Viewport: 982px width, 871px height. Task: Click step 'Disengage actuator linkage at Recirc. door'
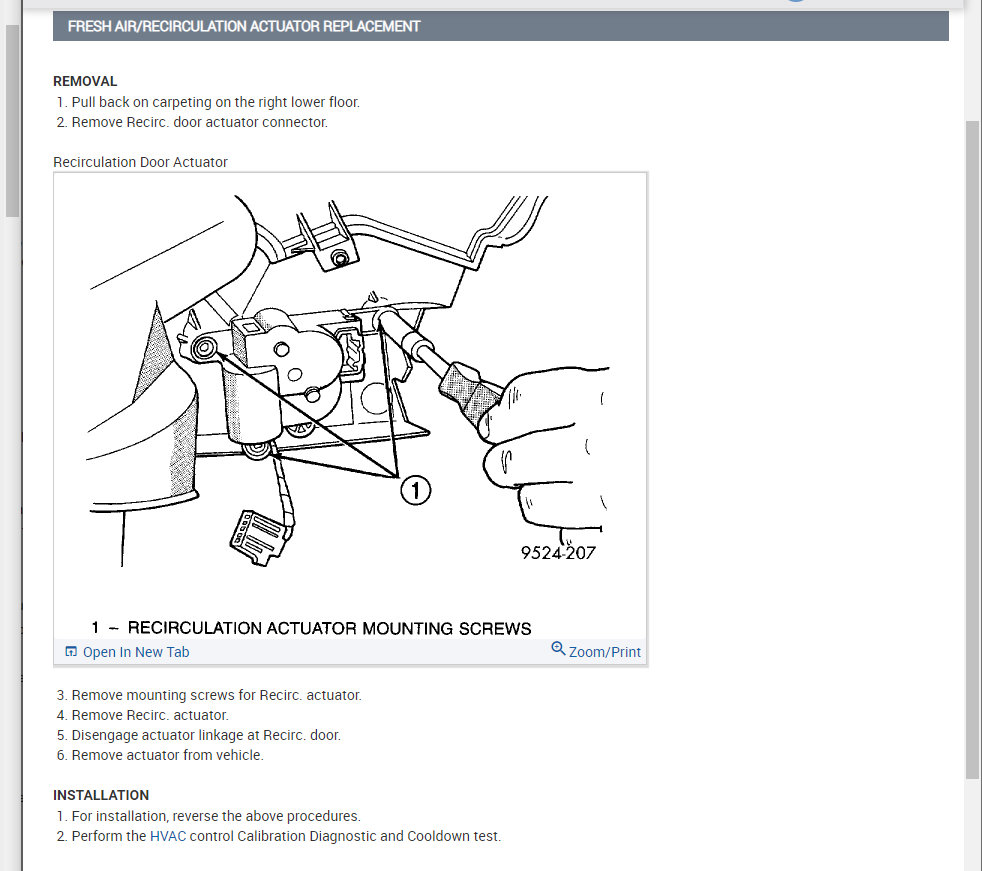coord(206,735)
